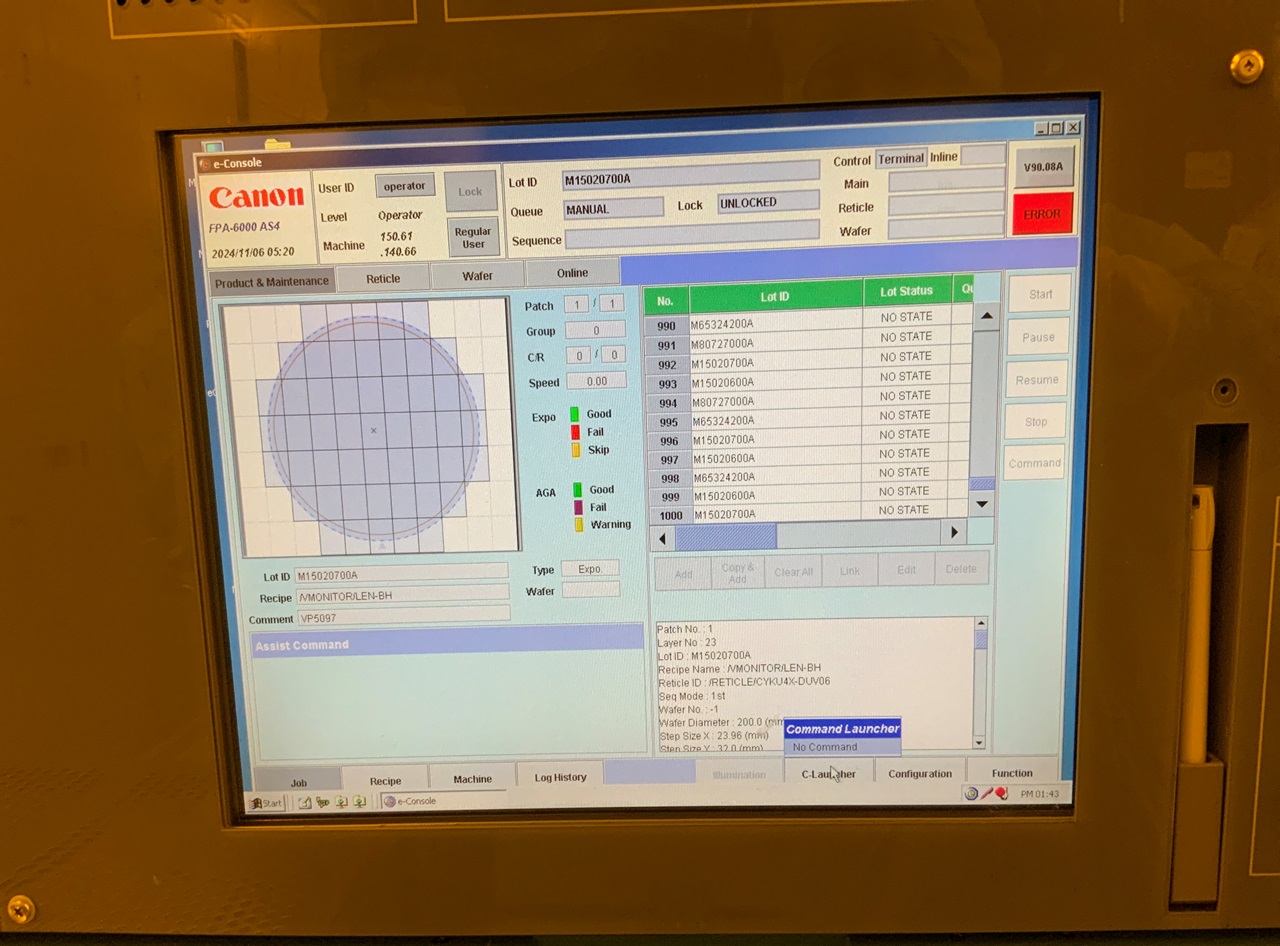Click the red round system tray icon
This screenshot has width=1280, height=946.
pos(1001,794)
